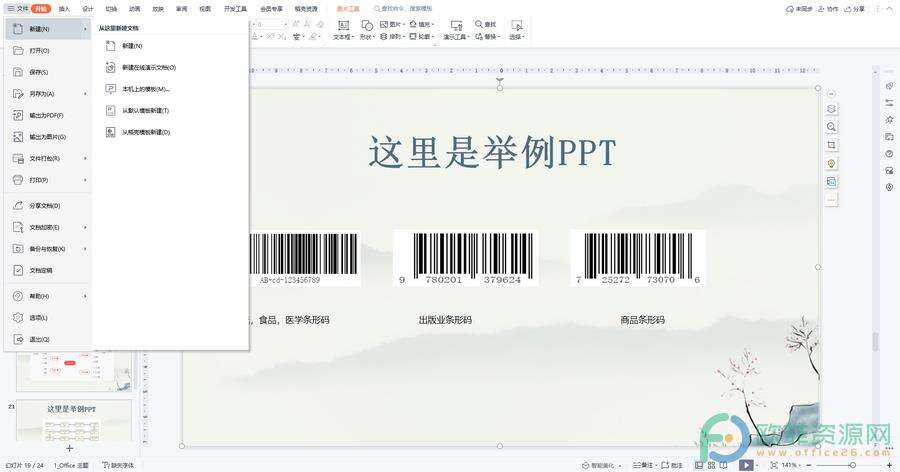Click the Smart beautify (智能美化) status bar button
Viewport: 900px width, 472px height.
click(x=601, y=465)
